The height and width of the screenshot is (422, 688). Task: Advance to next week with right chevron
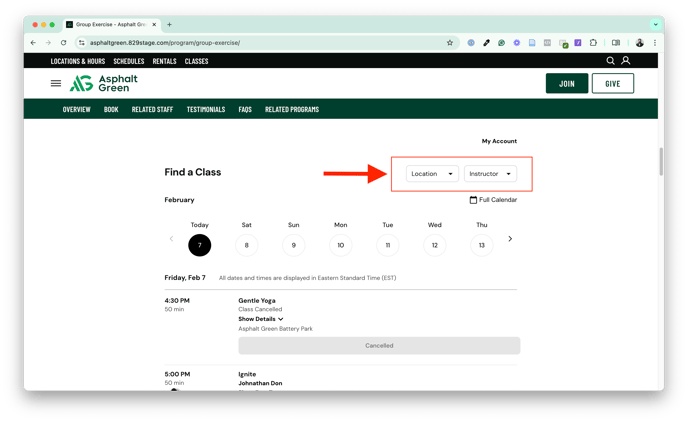click(x=510, y=239)
